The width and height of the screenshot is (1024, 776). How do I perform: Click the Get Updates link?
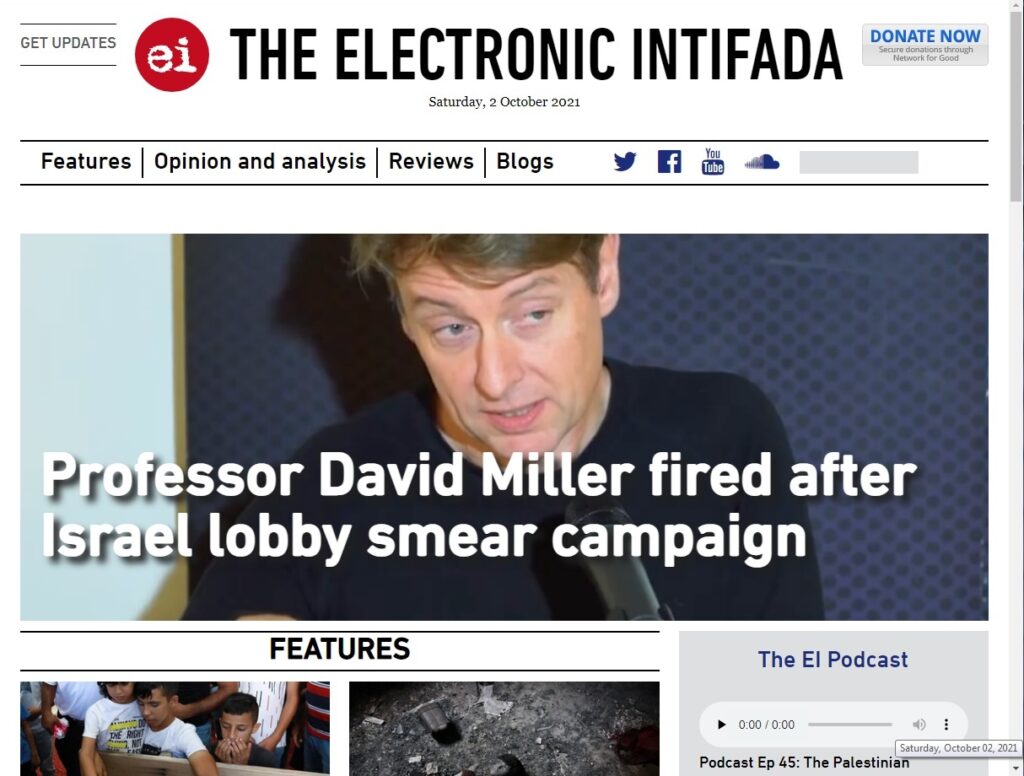click(x=68, y=43)
